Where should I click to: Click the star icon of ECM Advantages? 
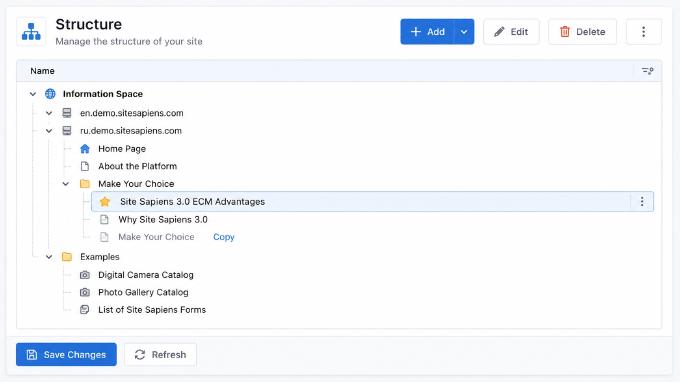pos(105,202)
